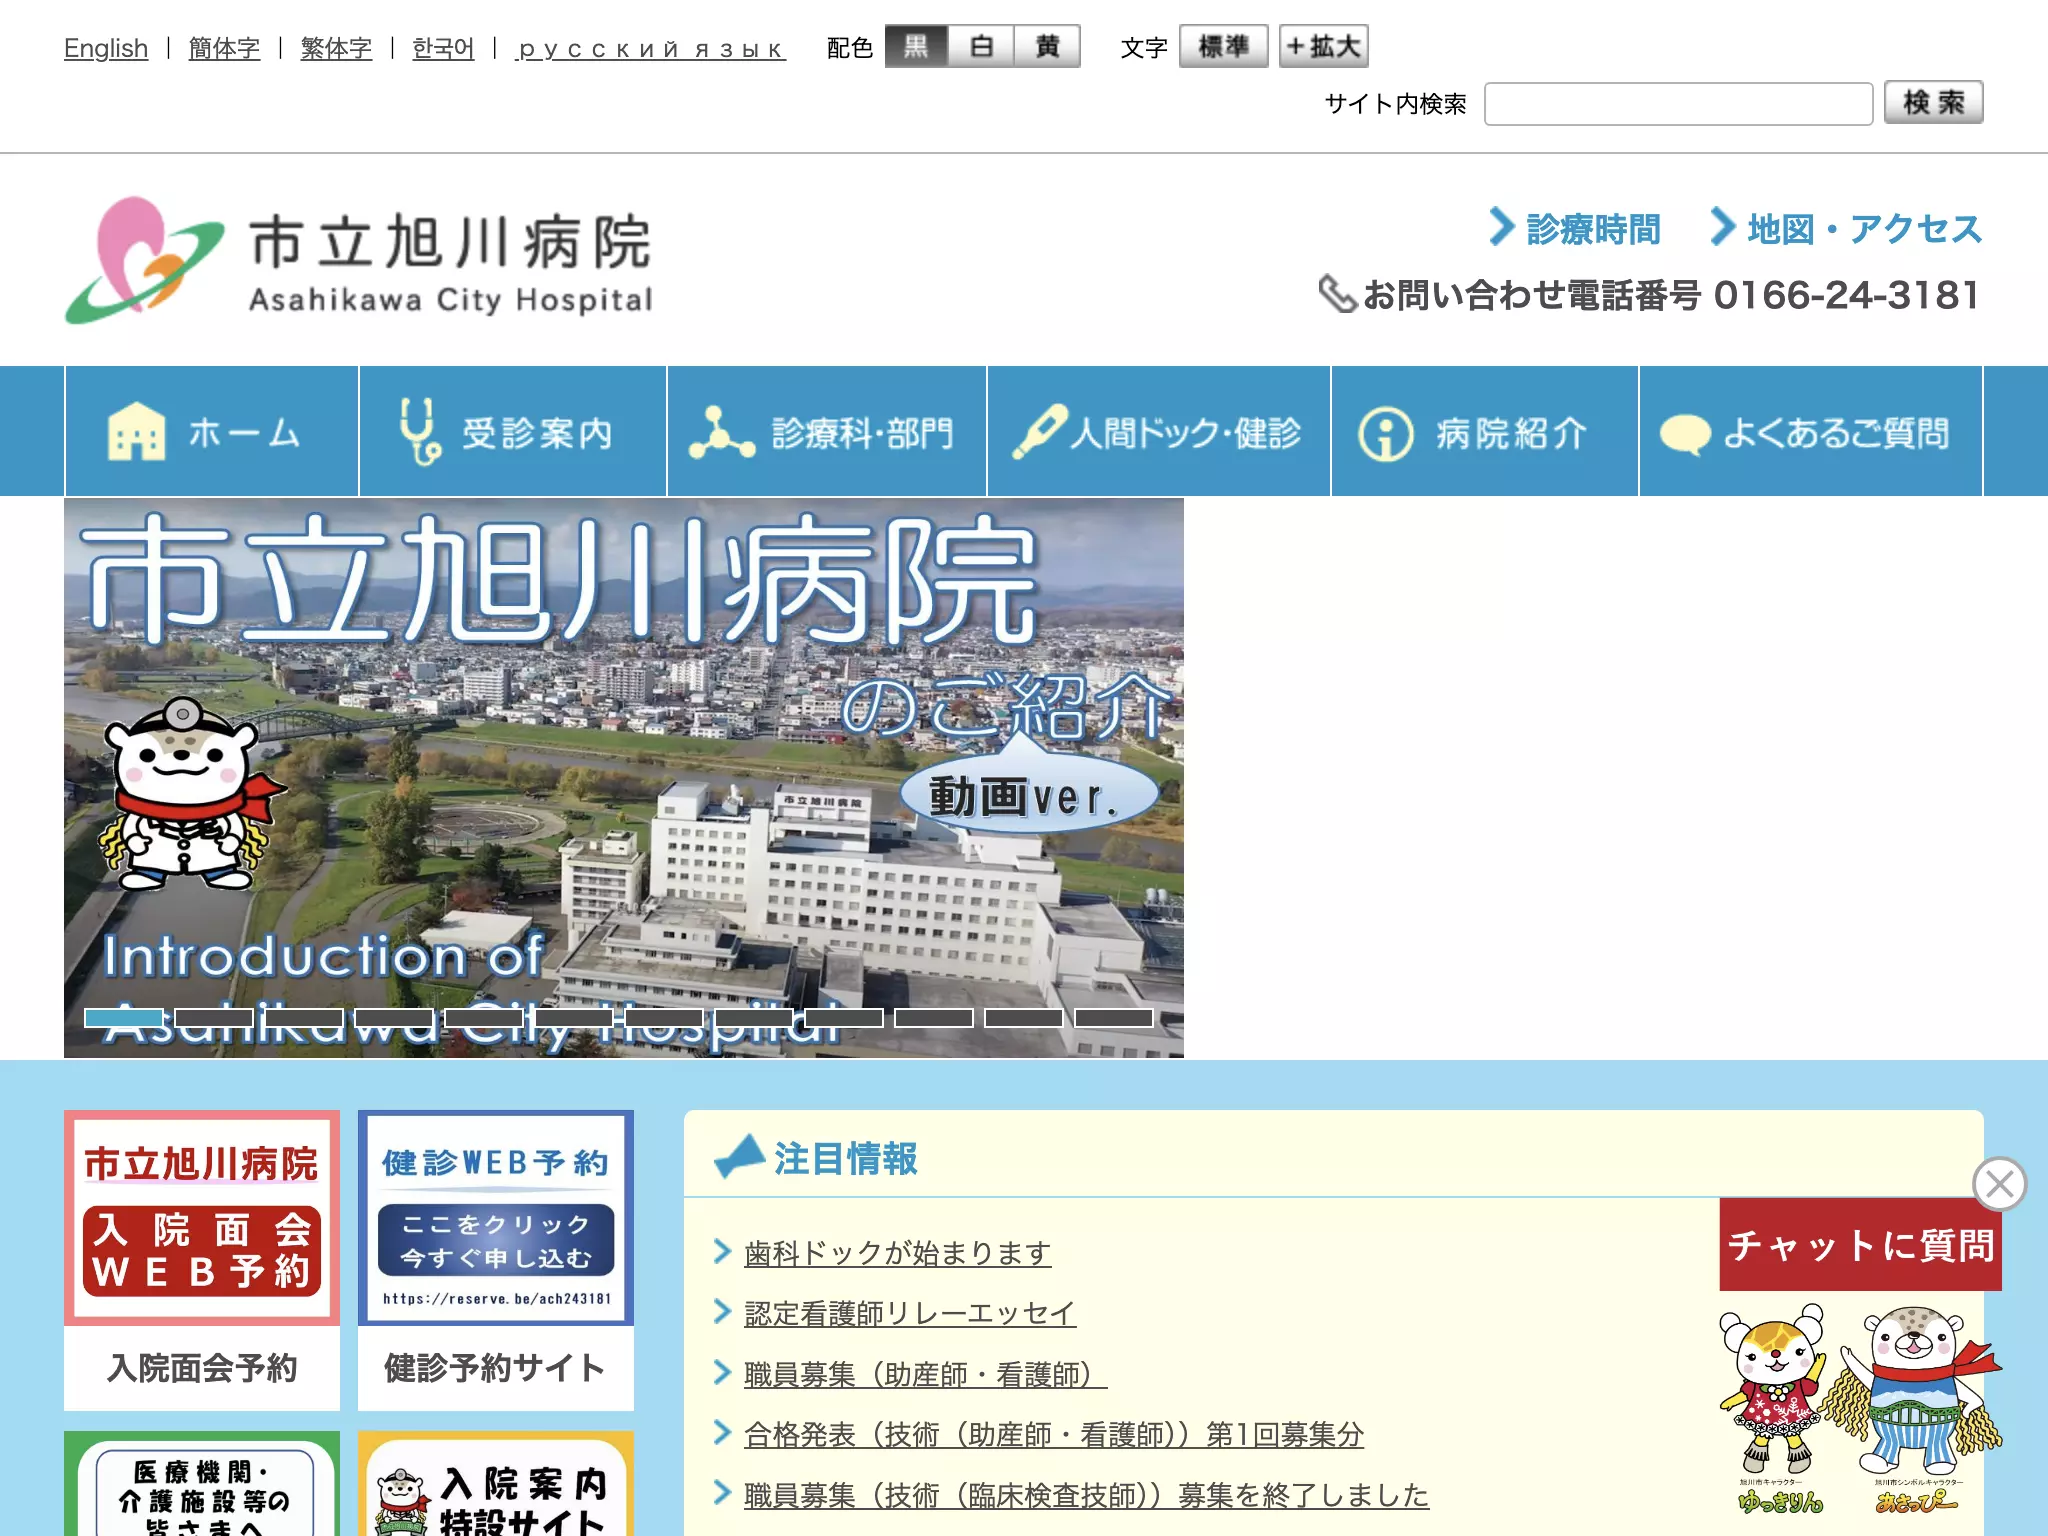Viewport: 2048px width, 1536px height.
Task: Open 歯科ドックが始まります news link
Action: [897, 1252]
